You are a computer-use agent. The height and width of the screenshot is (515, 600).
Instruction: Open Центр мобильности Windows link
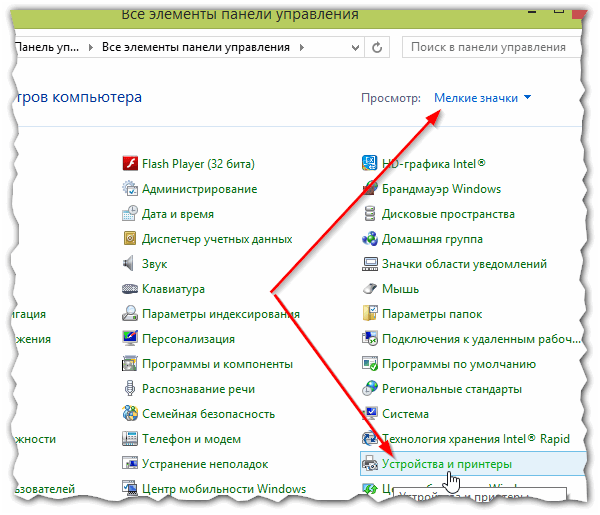(224, 489)
